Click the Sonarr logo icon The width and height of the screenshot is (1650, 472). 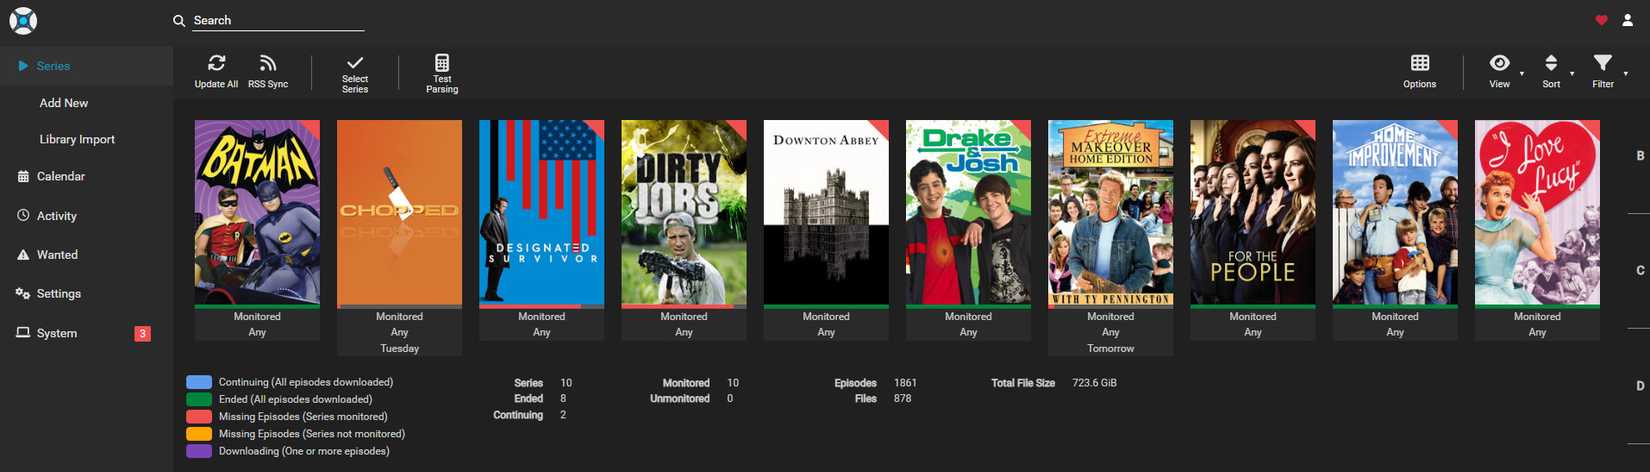pos(23,20)
